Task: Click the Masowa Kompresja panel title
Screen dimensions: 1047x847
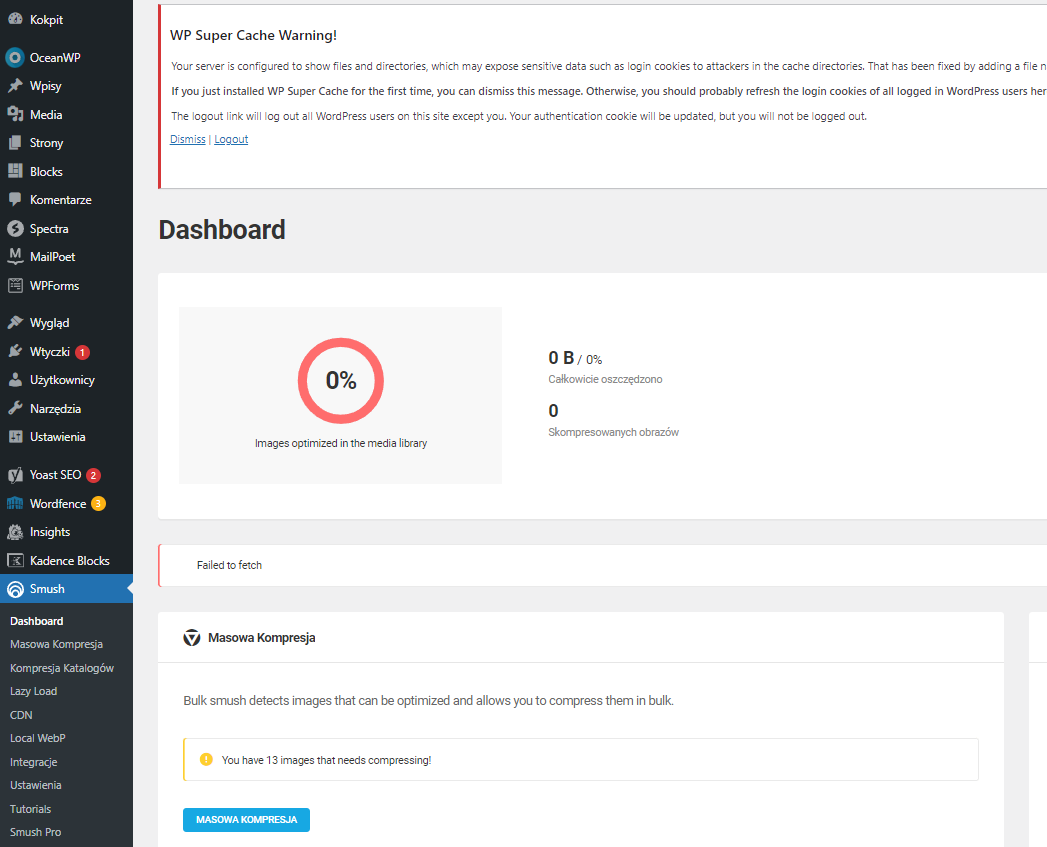Action: pyautogui.click(x=261, y=638)
